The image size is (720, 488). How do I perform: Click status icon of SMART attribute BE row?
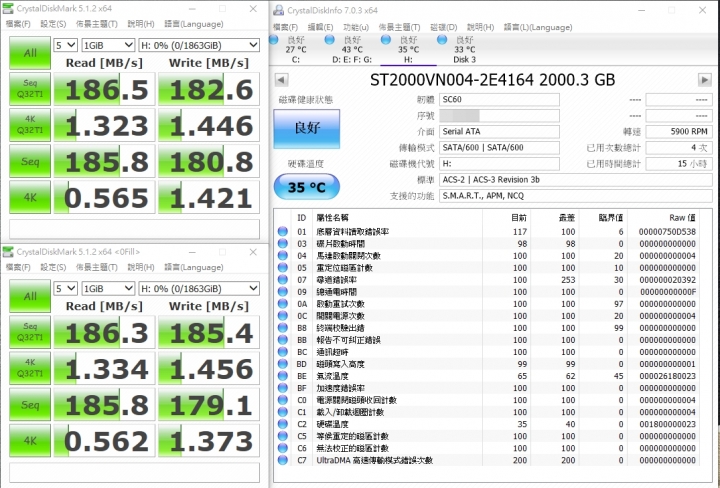point(283,376)
